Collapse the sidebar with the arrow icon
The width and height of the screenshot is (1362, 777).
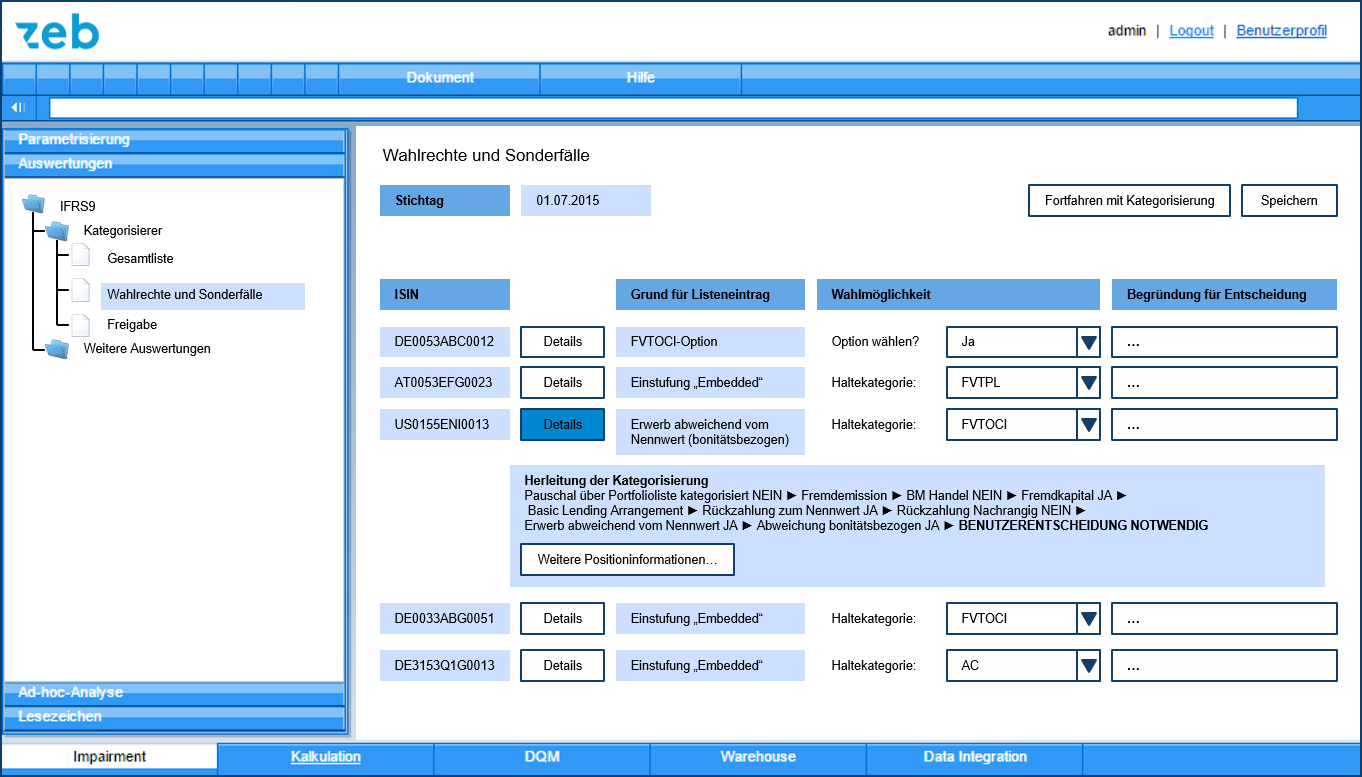point(18,108)
